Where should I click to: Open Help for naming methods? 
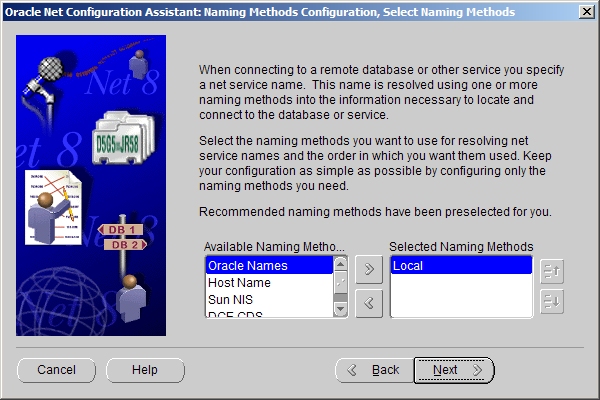145,370
